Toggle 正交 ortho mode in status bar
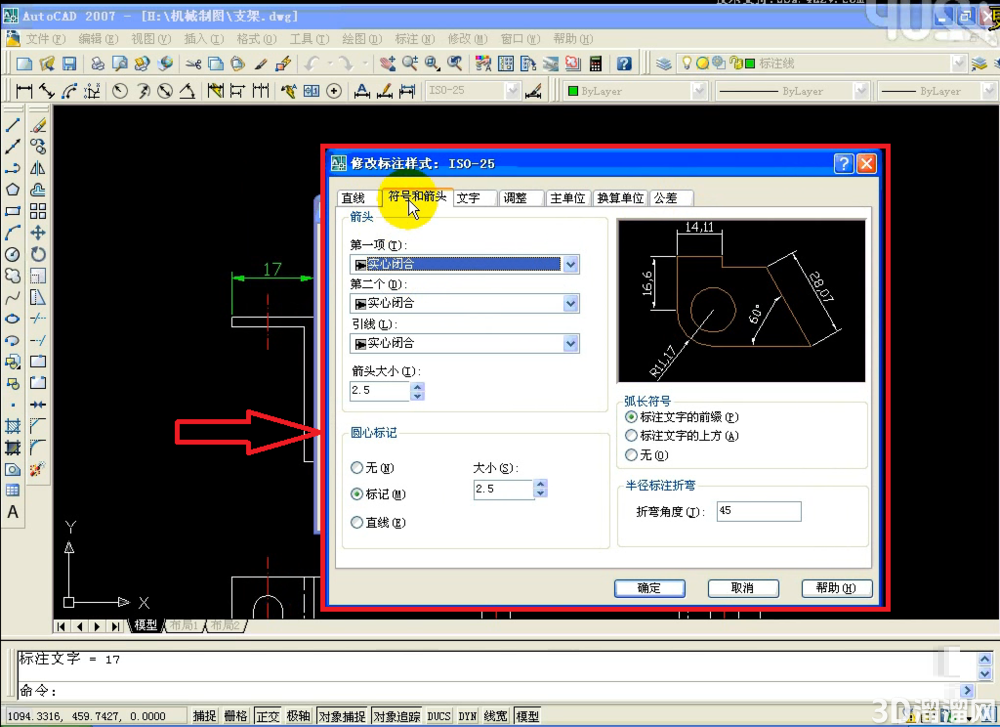Screen dimensions: 1000x727 pyautogui.click(x=268, y=716)
